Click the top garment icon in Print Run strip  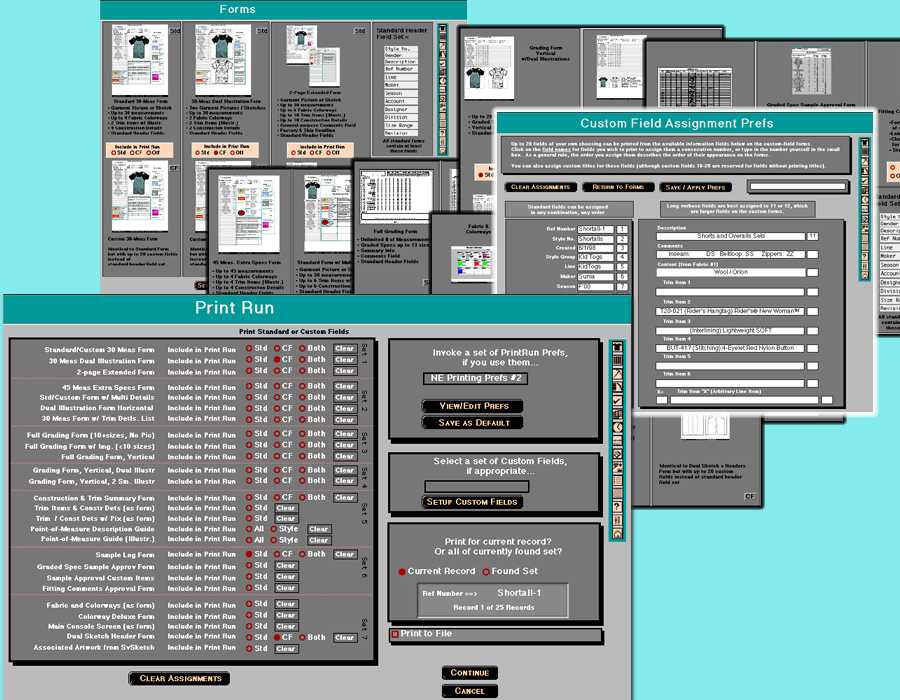617,349
